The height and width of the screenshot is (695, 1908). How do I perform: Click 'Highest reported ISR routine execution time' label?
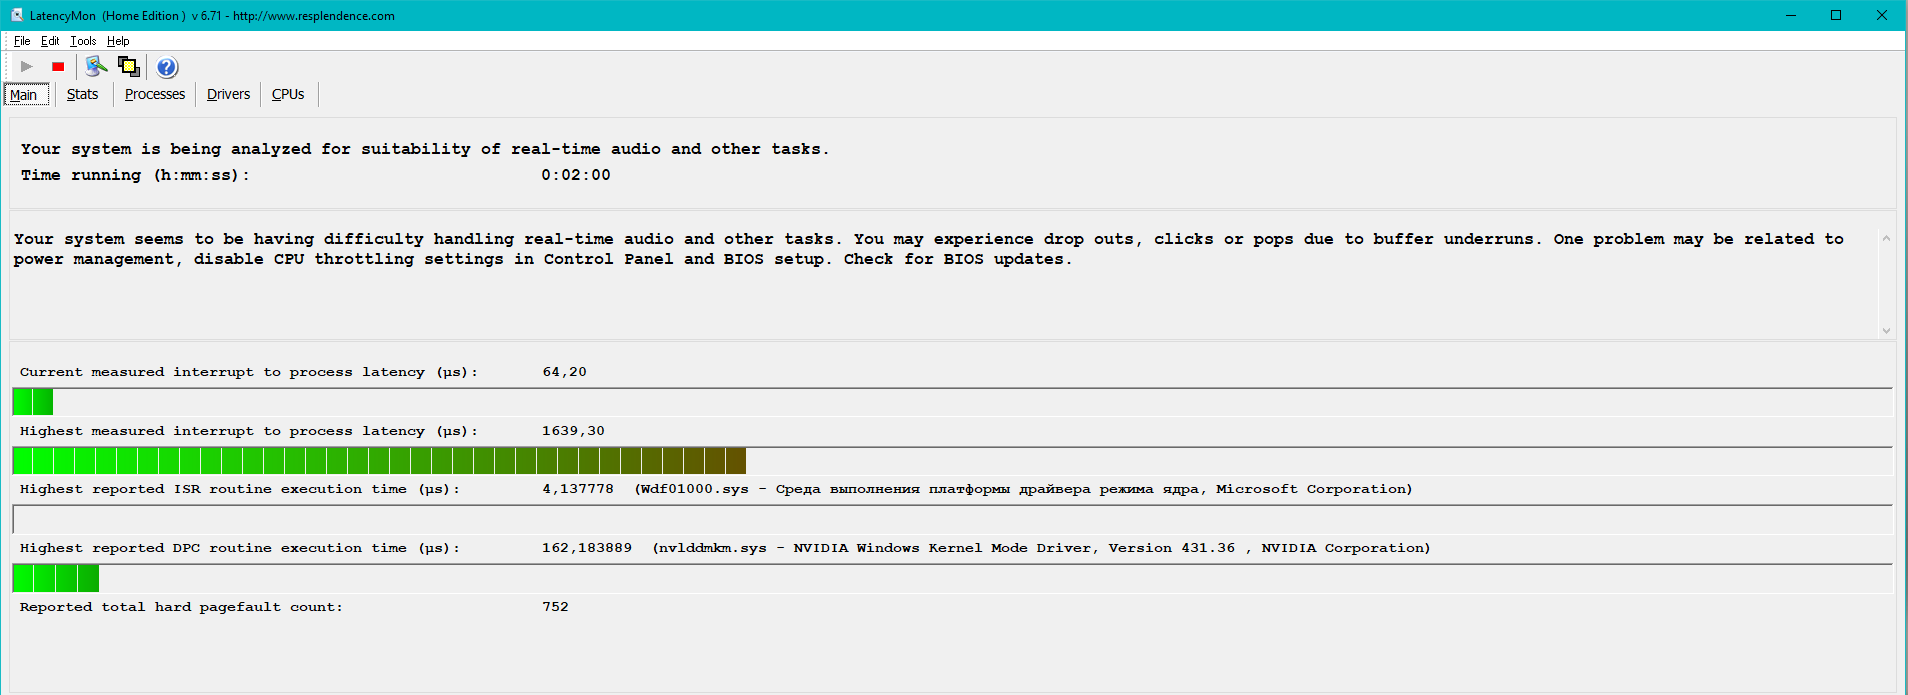240,489
